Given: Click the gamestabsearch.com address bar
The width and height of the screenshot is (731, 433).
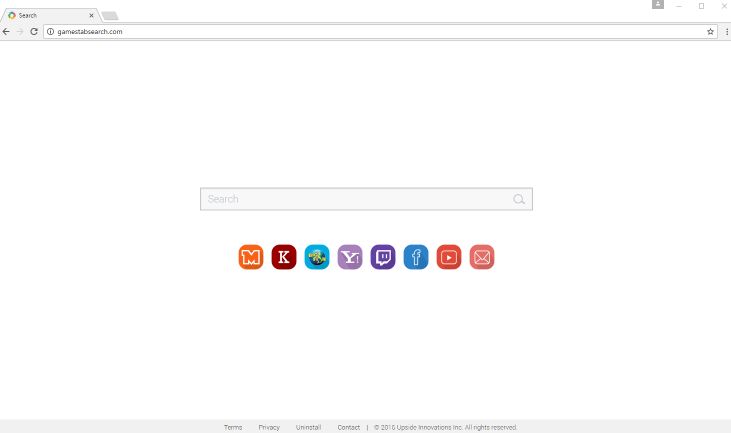Looking at the screenshot, I should [x=380, y=32].
